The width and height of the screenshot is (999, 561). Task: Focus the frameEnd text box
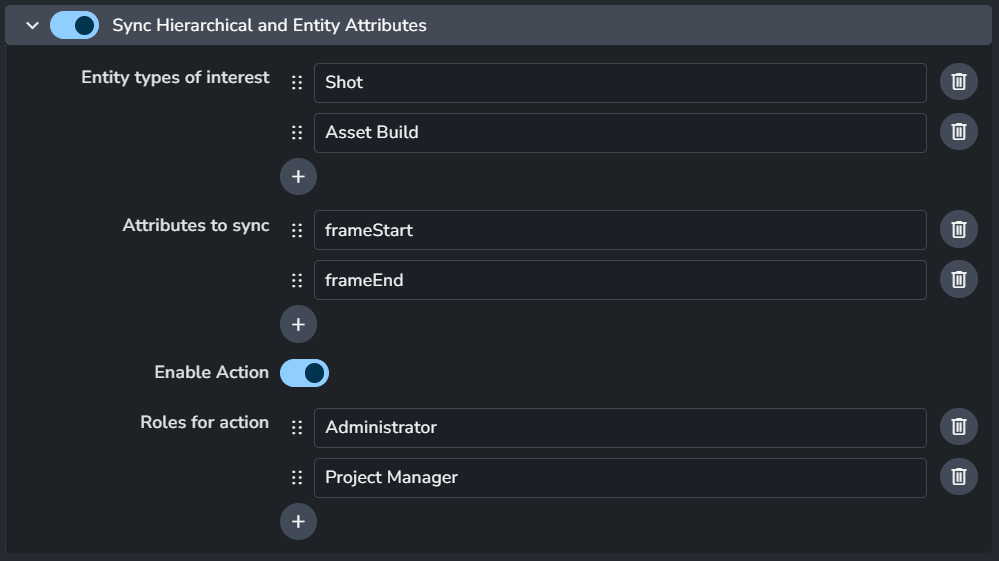point(620,280)
